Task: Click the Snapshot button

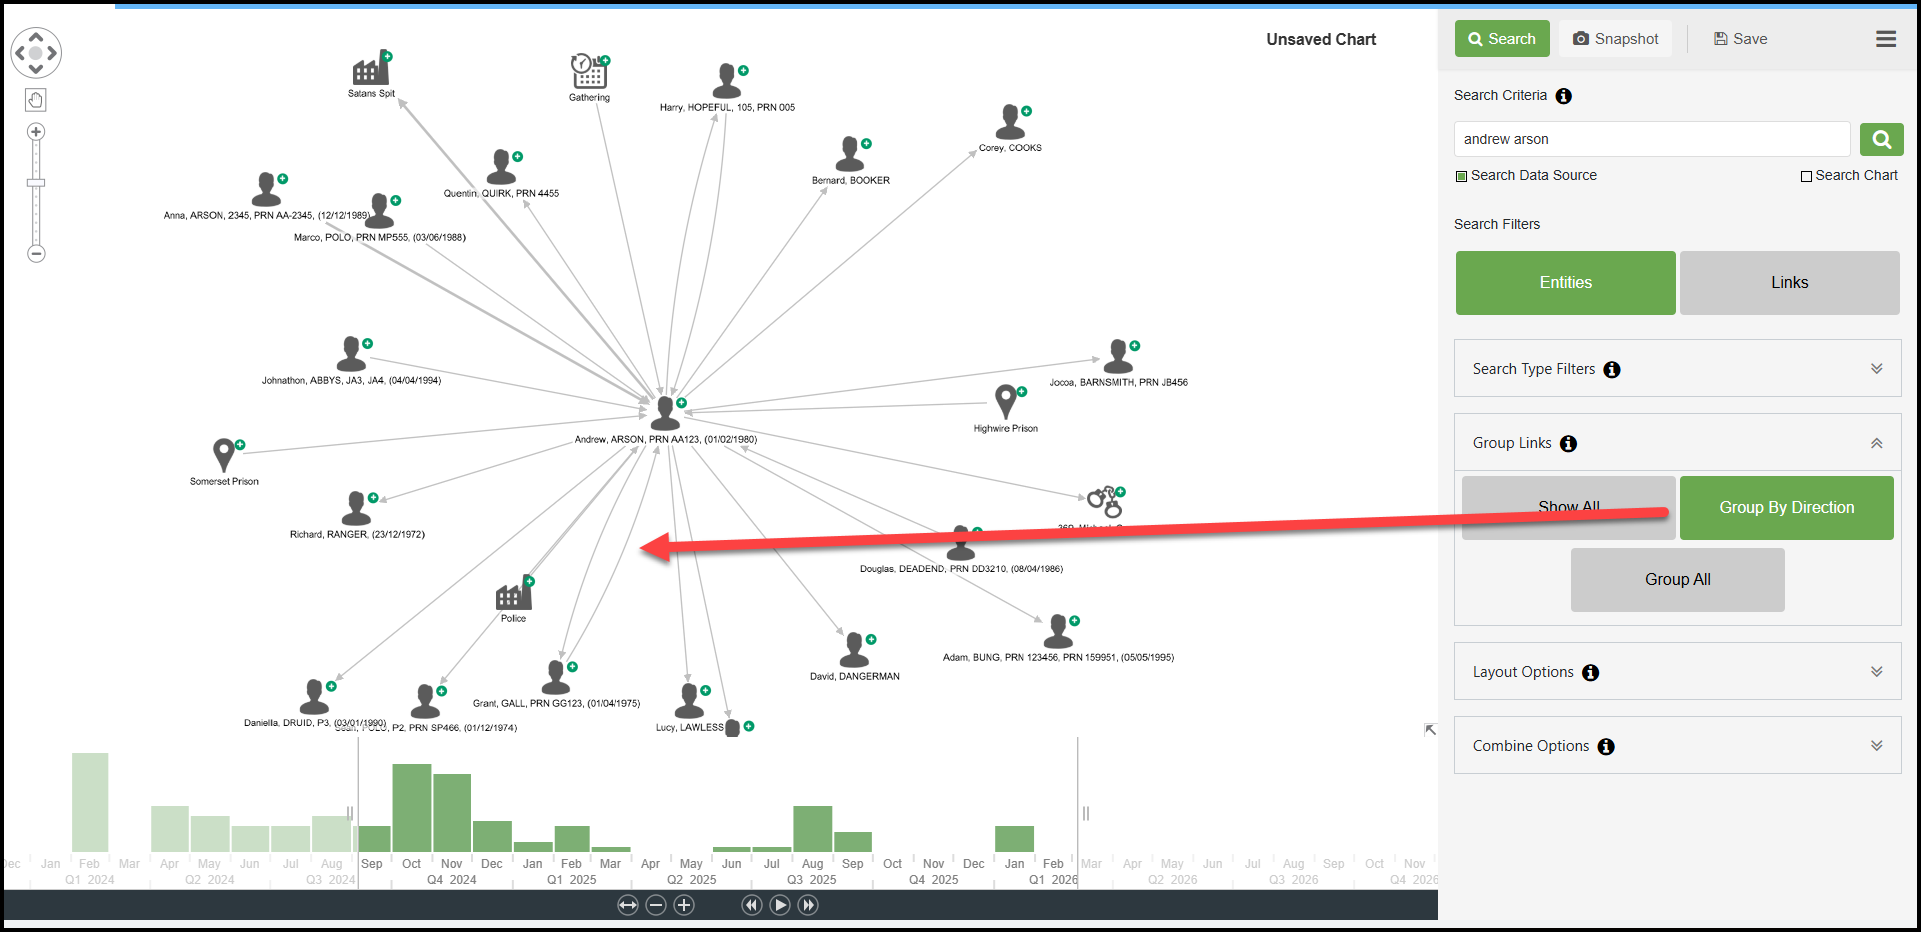Action: [1615, 39]
